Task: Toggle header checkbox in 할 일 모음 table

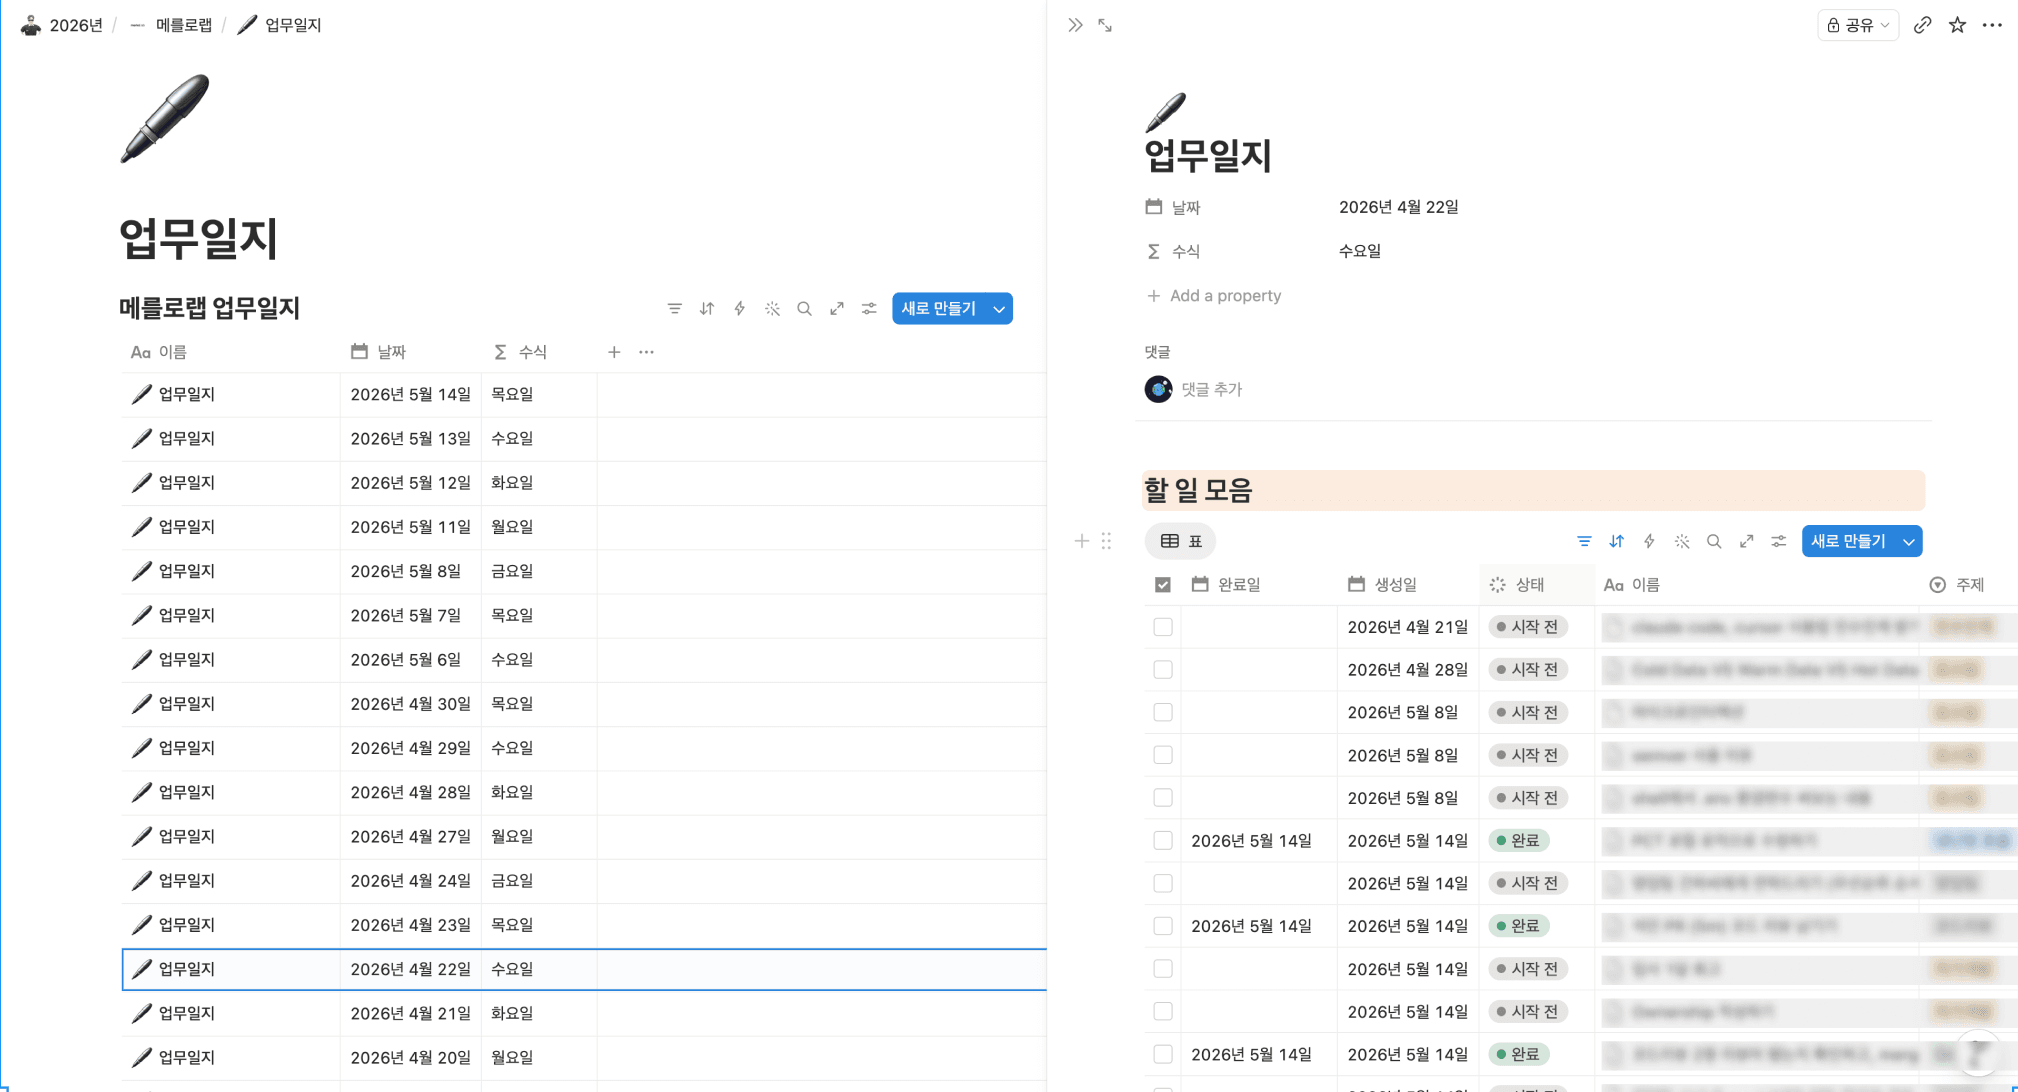Action: click(x=1162, y=585)
